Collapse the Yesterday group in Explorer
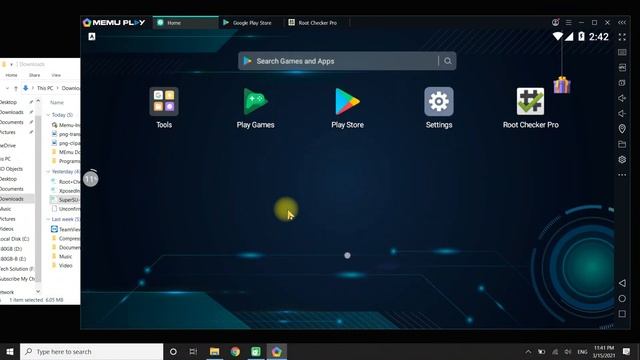Image resolution: width=640 pixels, height=360 pixels. click(48, 171)
